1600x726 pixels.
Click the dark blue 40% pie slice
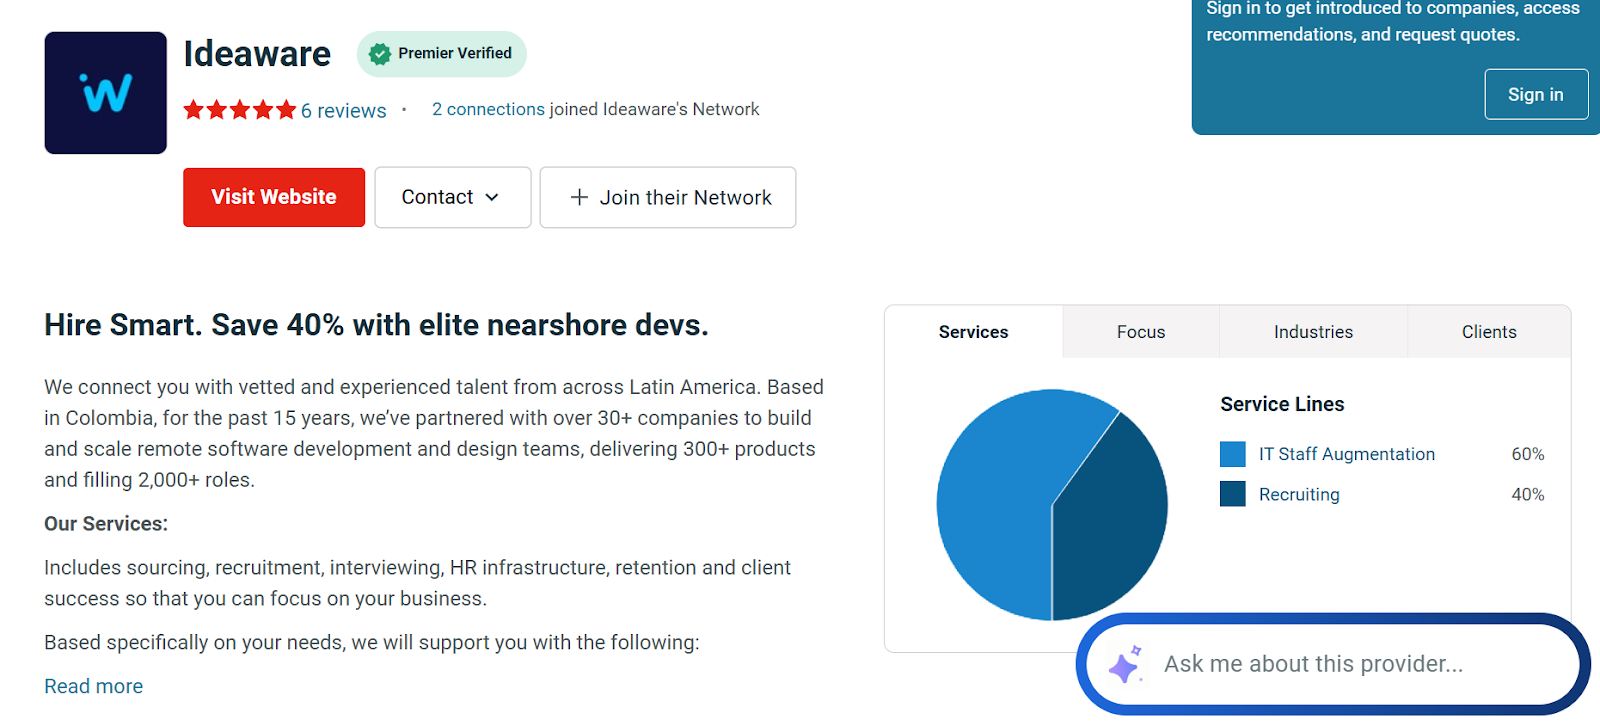coord(1110,515)
